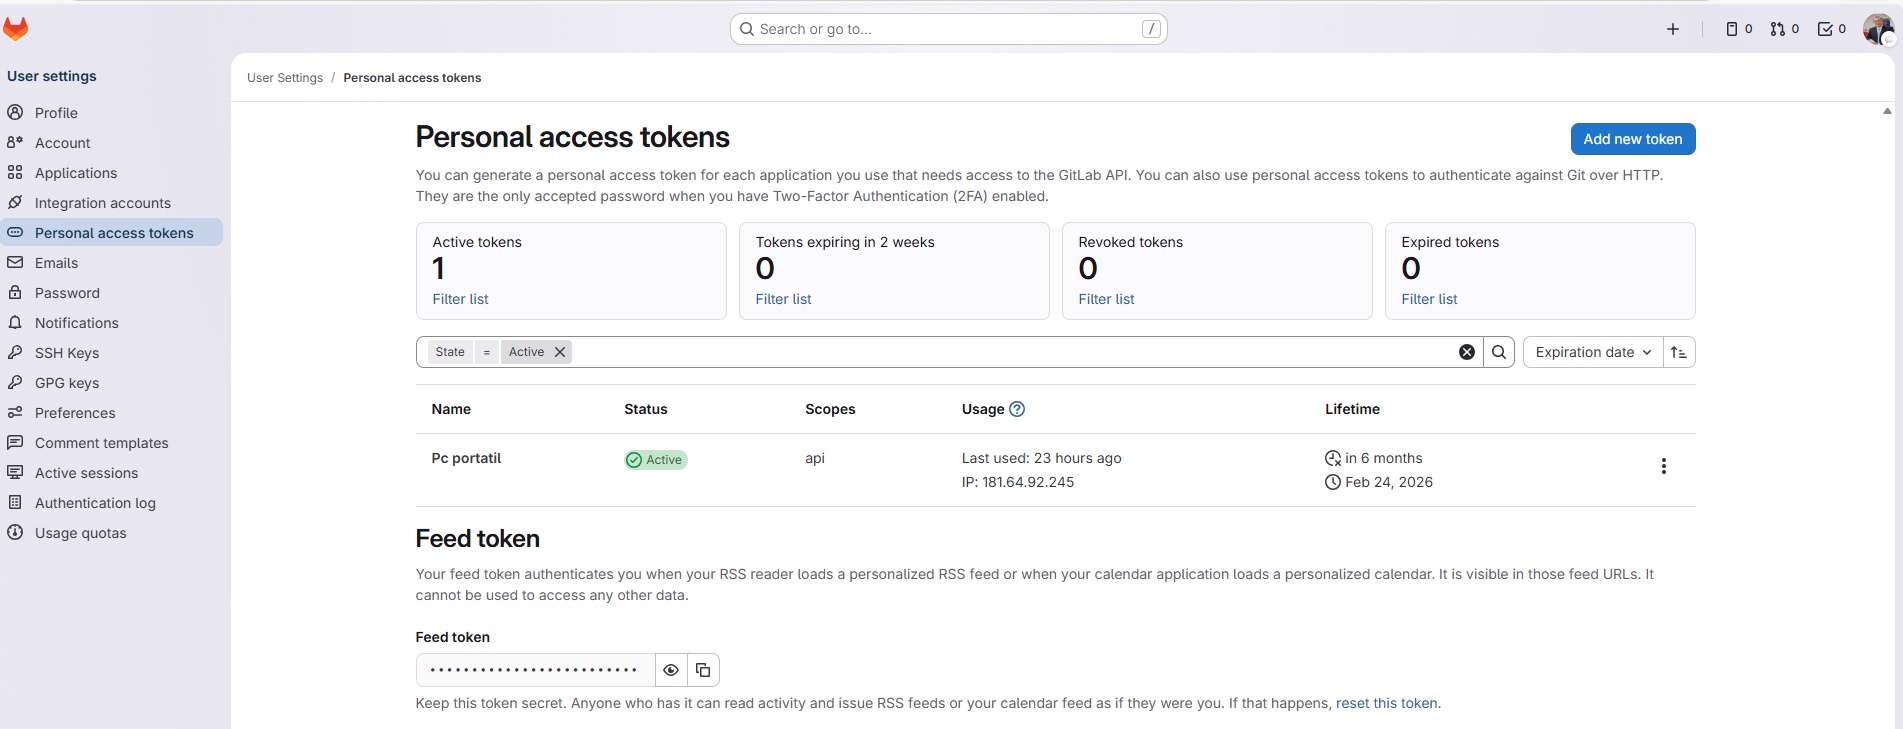1903x729 pixels.
Task: Click the GitLab logo icon
Action: (x=16, y=29)
